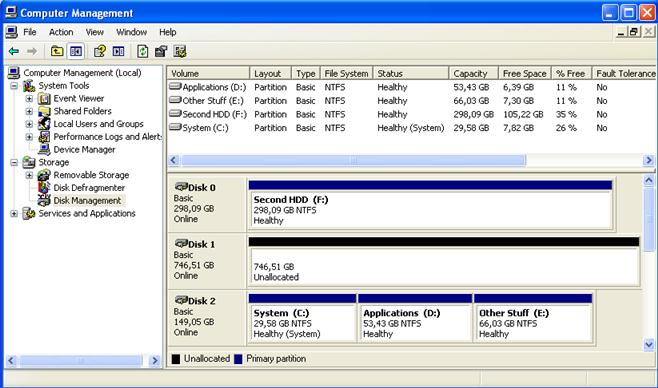Select Shared Folders icon in tree
658x388 pixels.
click(44, 111)
